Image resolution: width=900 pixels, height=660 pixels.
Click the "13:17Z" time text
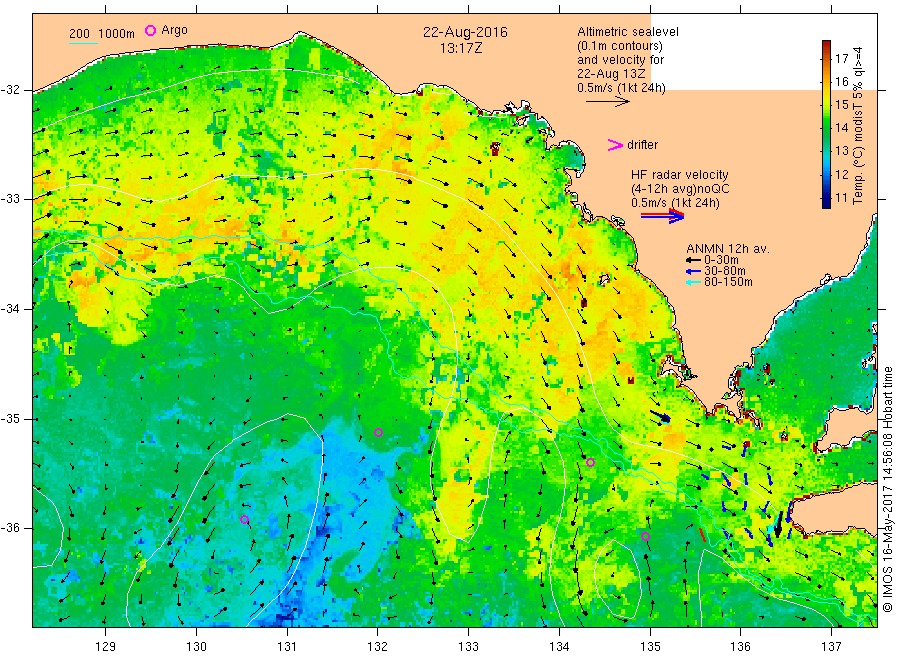[461, 49]
